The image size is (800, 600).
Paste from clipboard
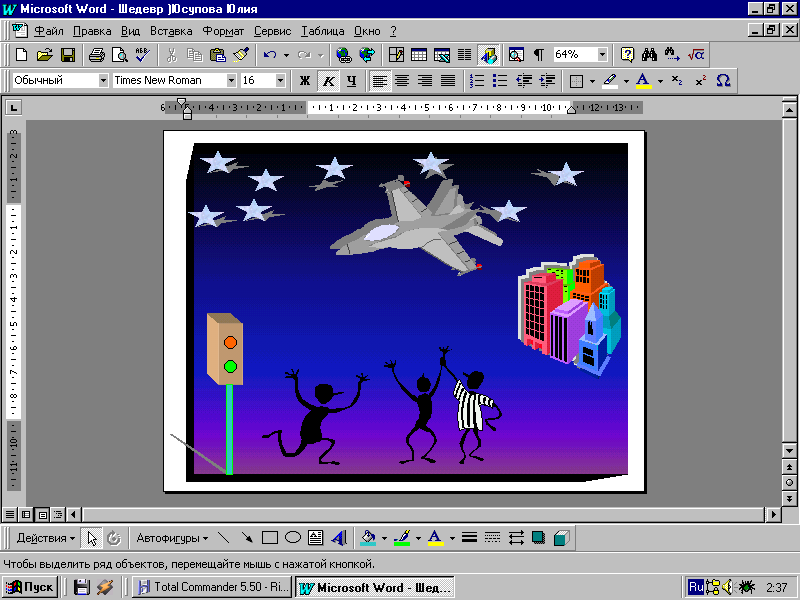point(218,55)
